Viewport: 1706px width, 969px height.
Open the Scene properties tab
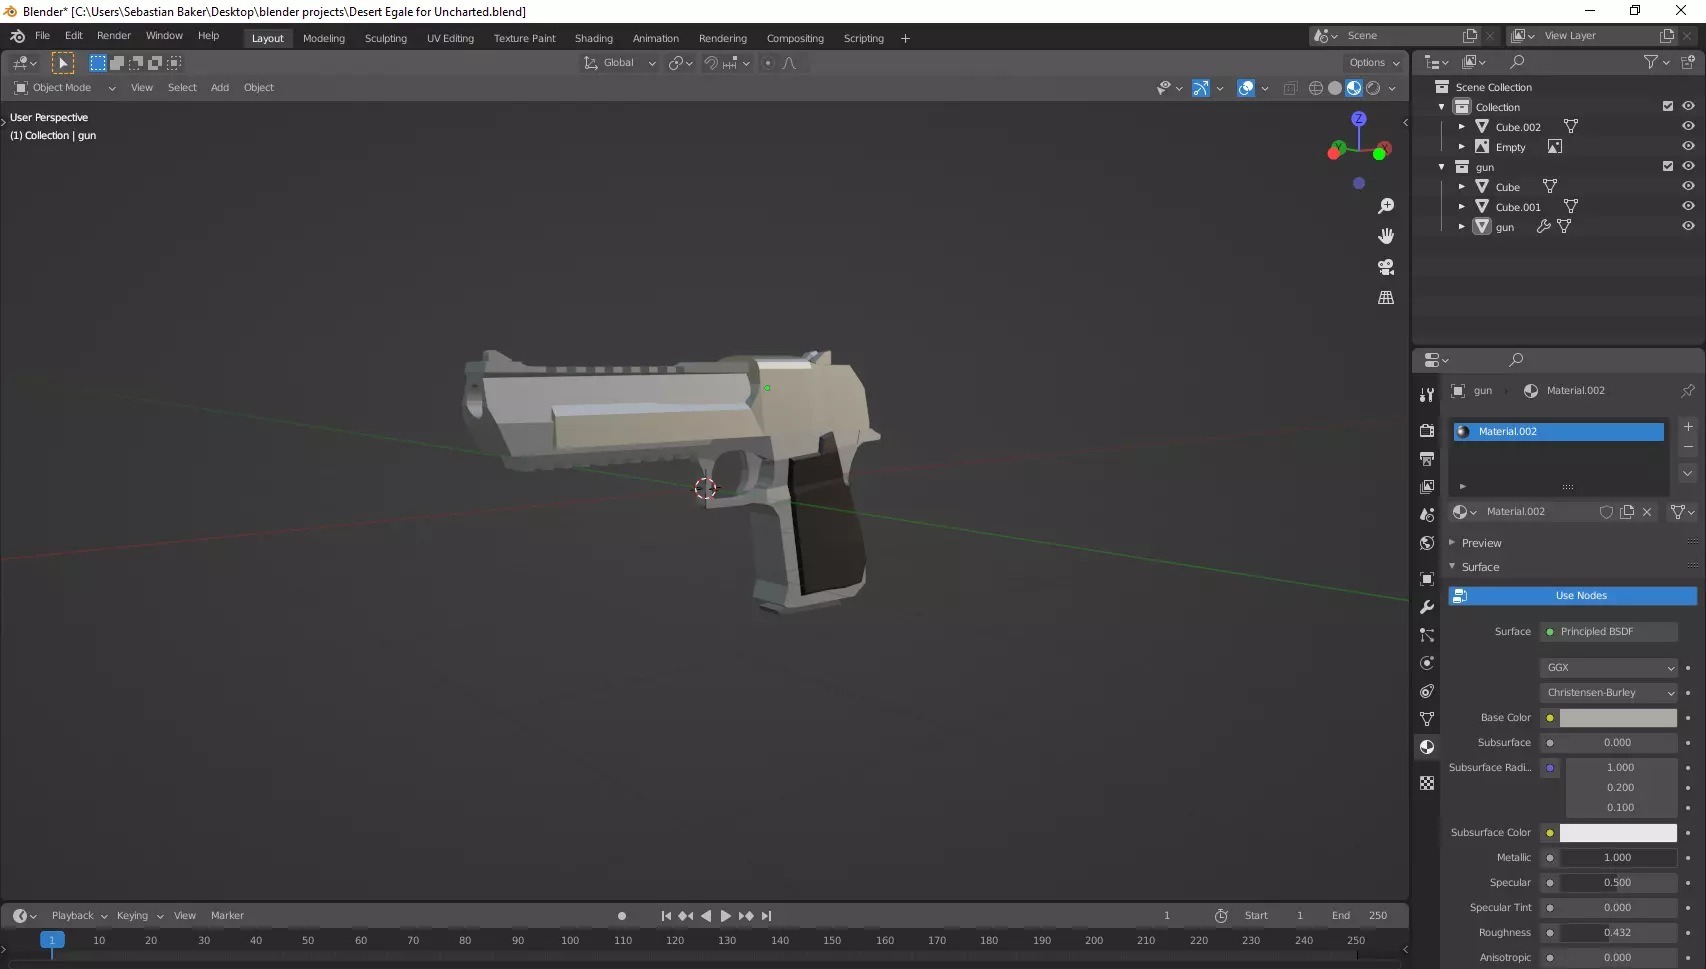pyautogui.click(x=1427, y=514)
